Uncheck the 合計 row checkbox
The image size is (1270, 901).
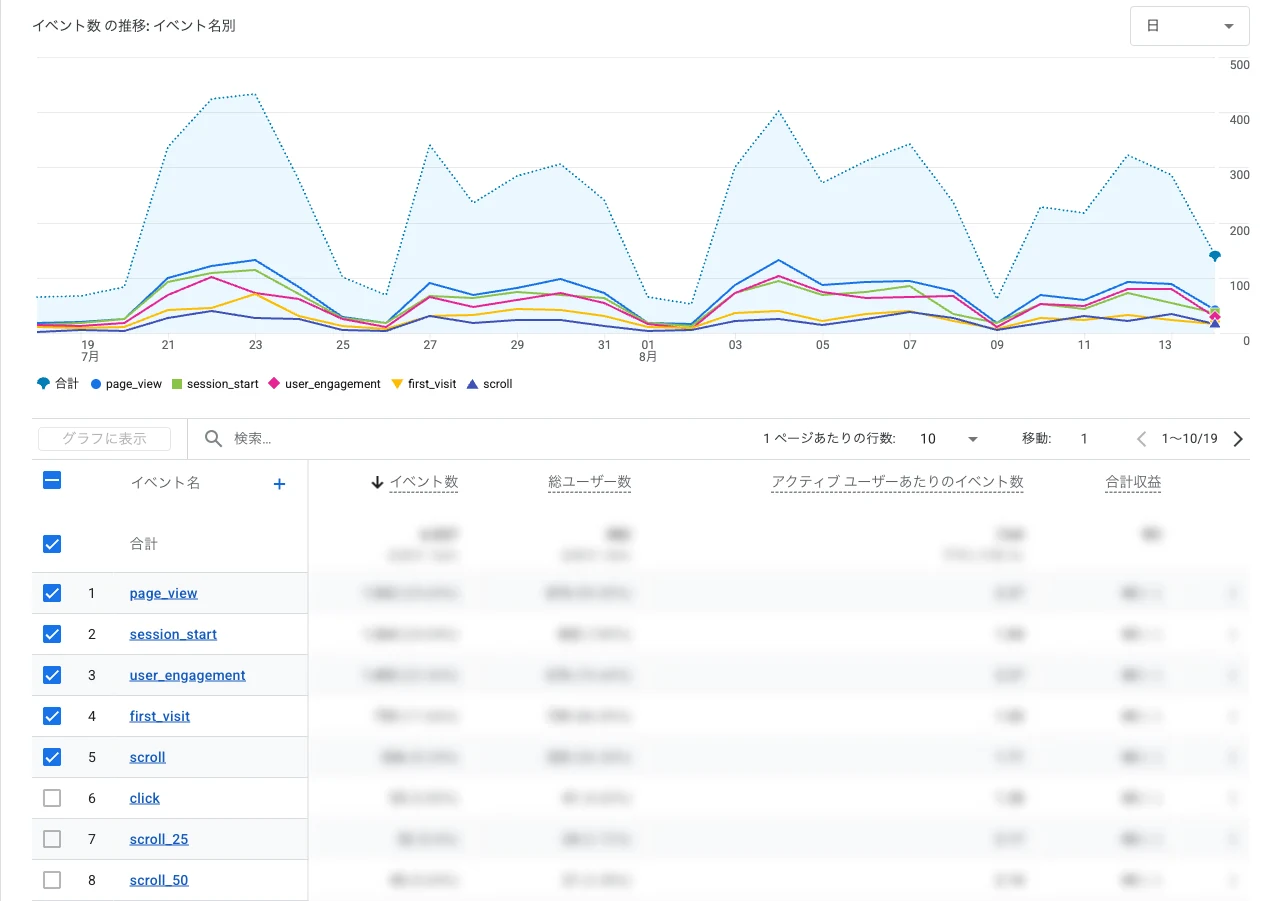coord(52,544)
